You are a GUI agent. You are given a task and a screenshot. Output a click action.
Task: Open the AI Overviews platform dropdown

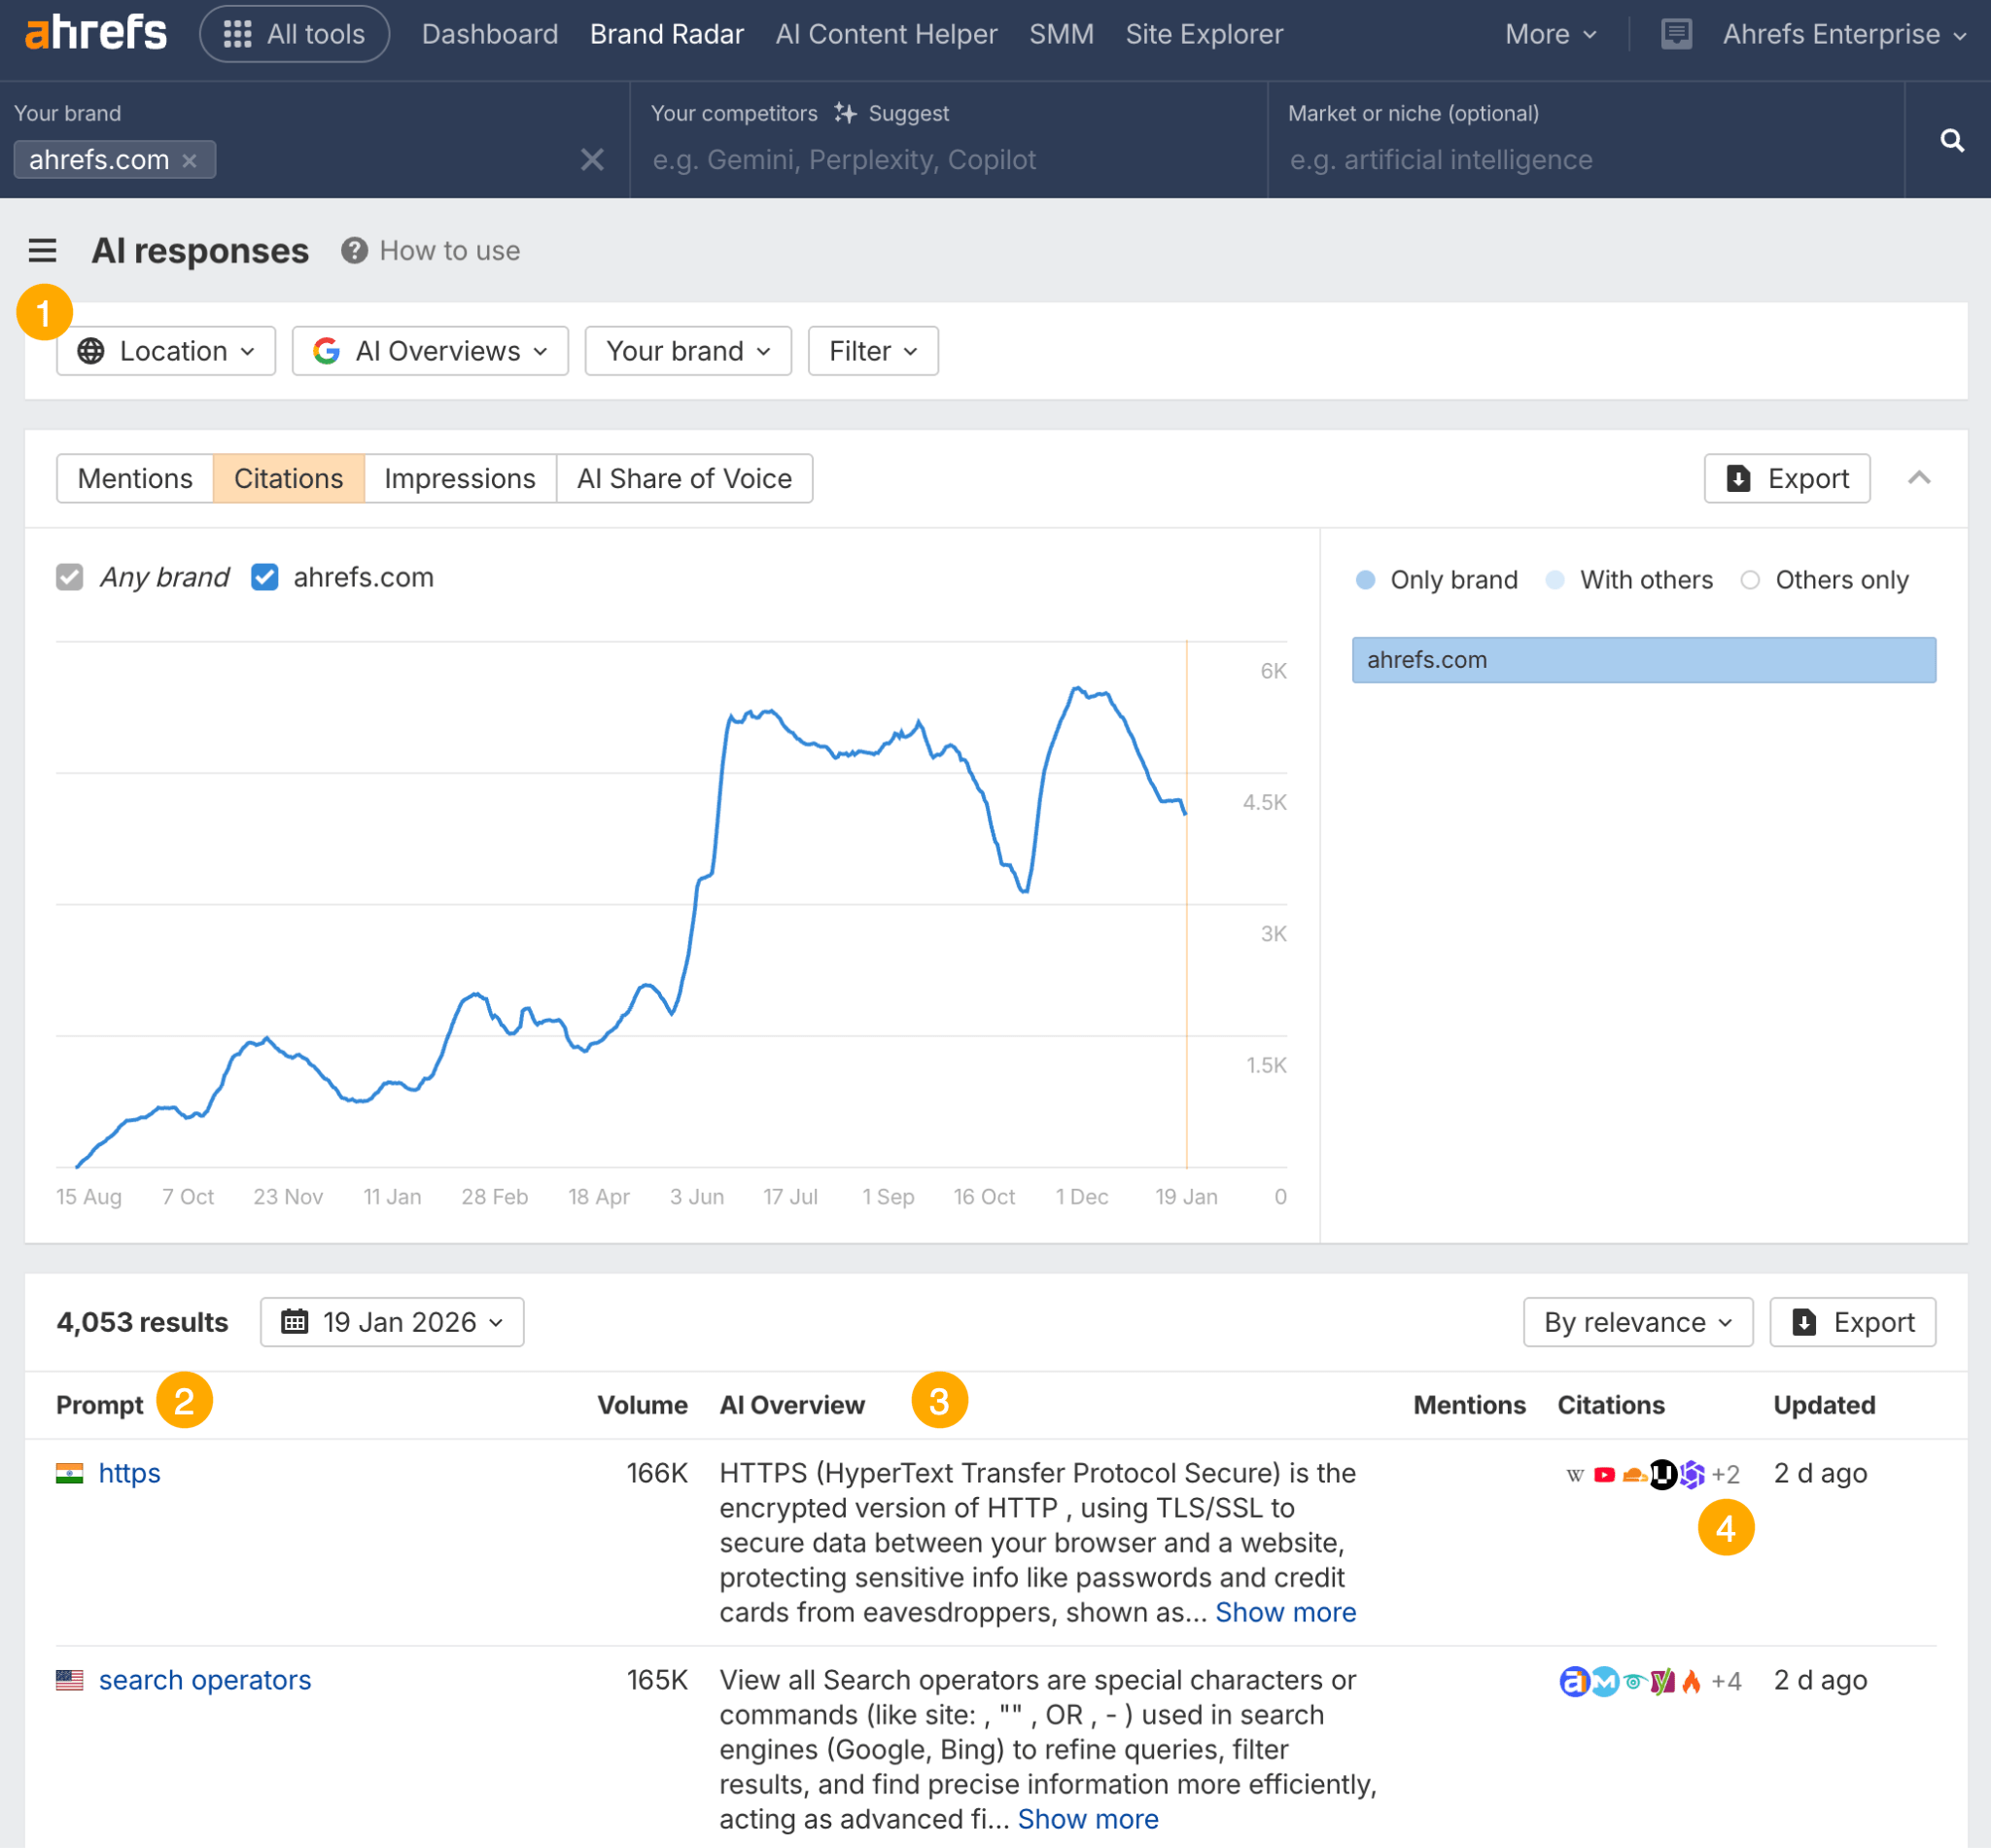tap(429, 351)
